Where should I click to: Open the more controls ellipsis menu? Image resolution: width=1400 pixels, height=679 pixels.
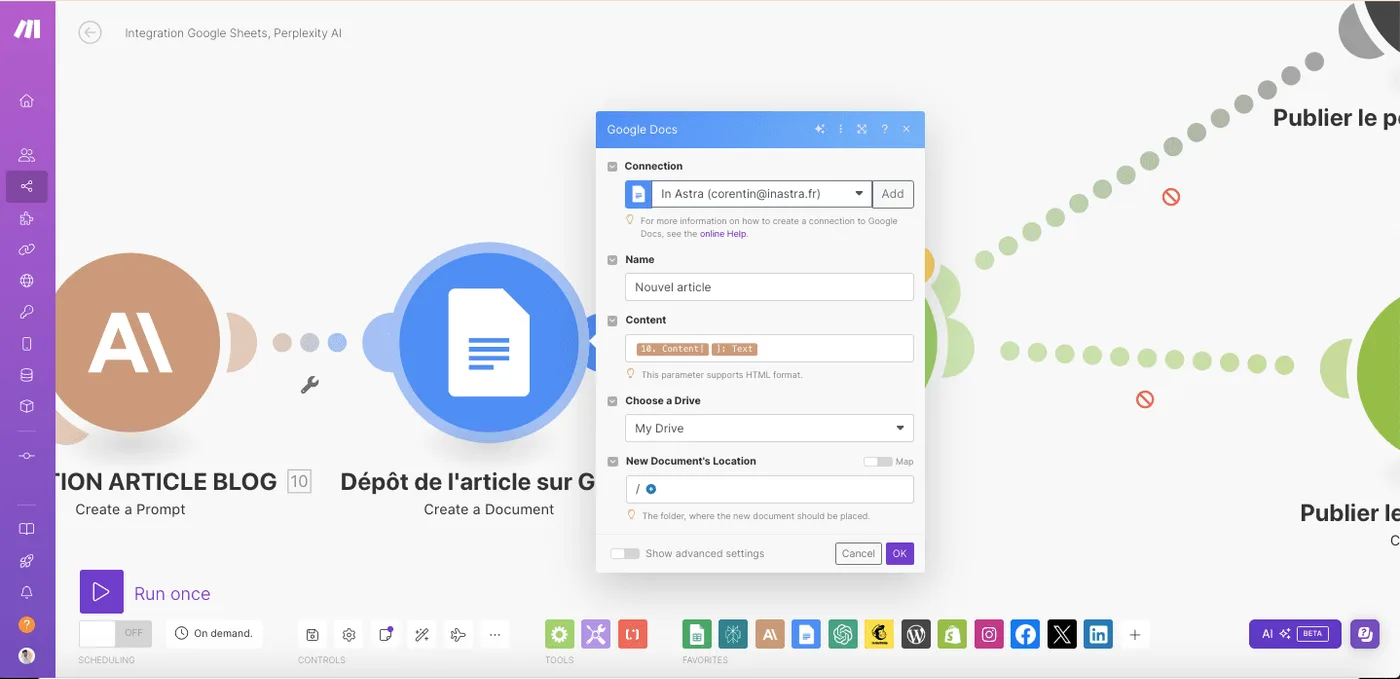tap(495, 634)
